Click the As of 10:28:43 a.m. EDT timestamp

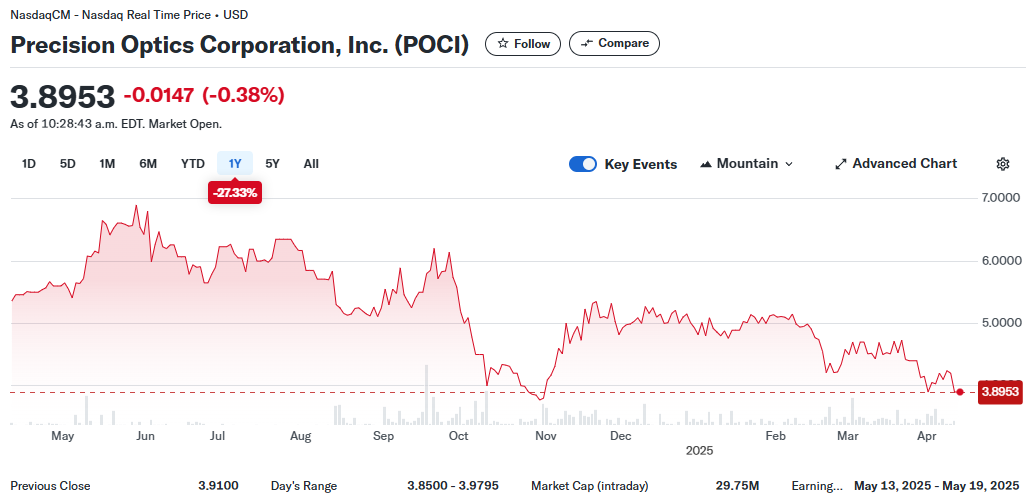click(x=116, y=124)
